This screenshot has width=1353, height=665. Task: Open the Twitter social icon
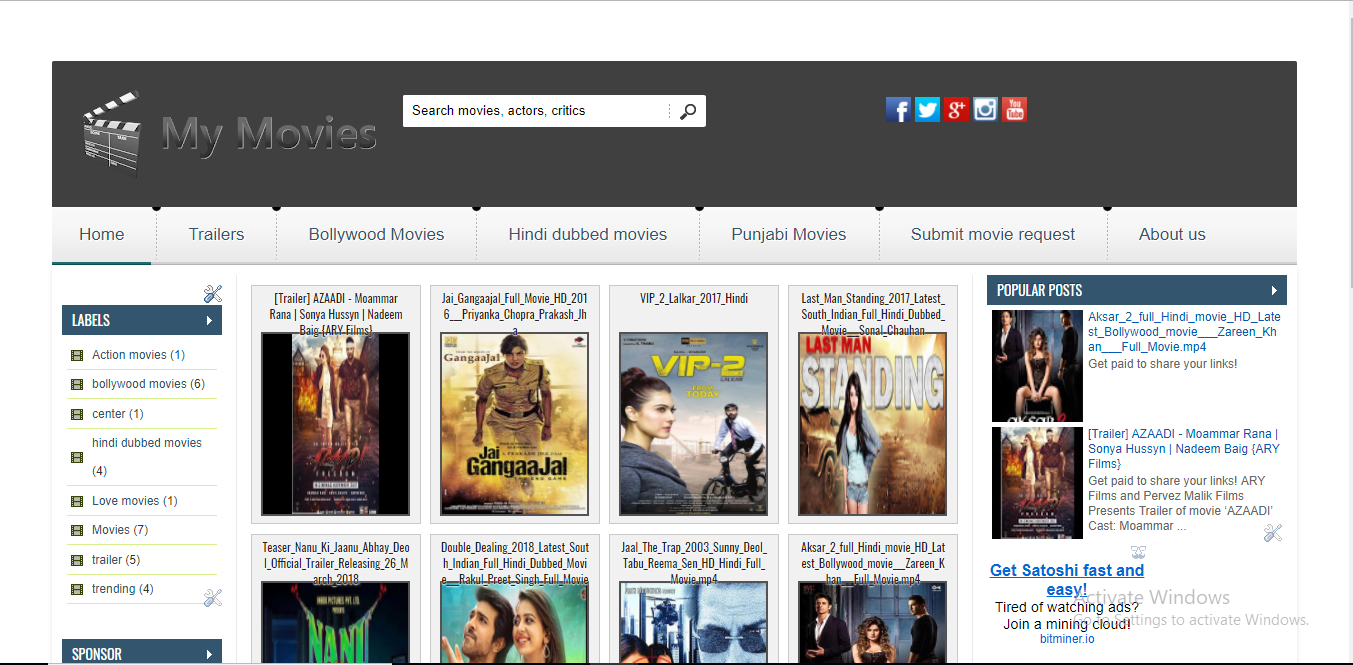pyautogui.click(x=927, y=109)
